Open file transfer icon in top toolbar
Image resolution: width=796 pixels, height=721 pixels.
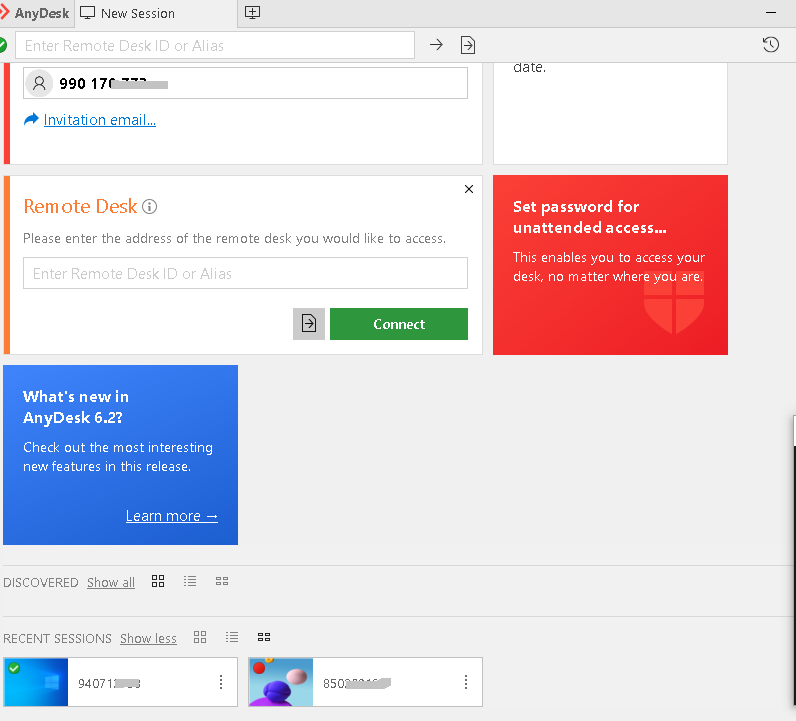tap(468, 45)
